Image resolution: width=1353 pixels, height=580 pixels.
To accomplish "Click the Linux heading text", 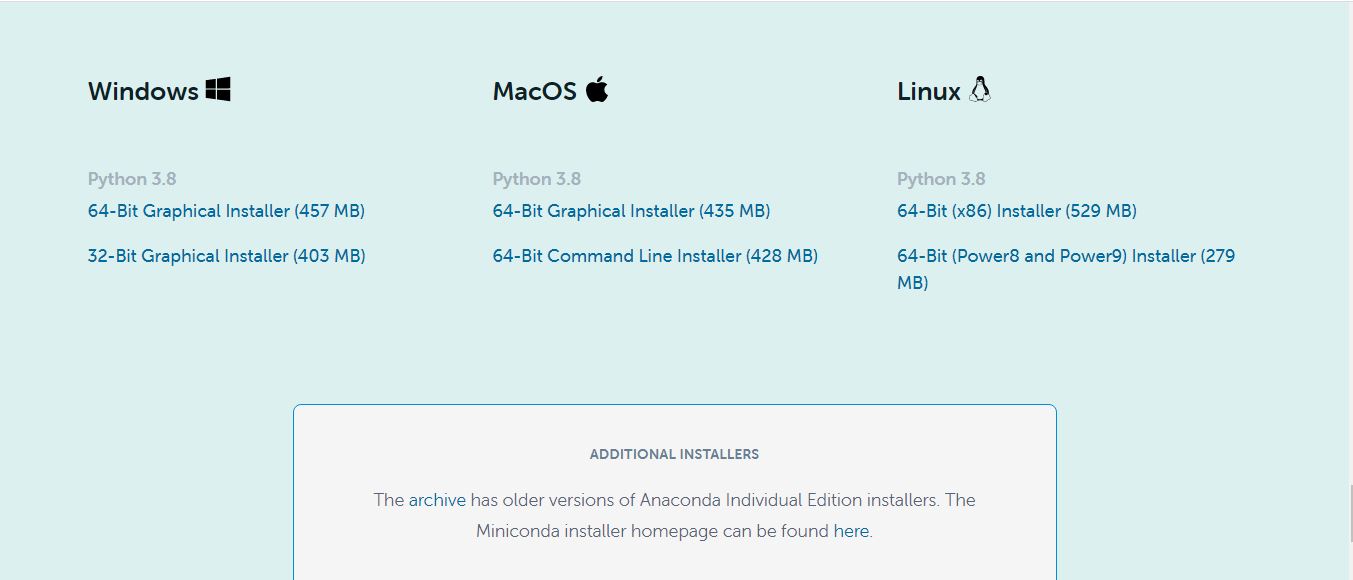I will point(929,91).
